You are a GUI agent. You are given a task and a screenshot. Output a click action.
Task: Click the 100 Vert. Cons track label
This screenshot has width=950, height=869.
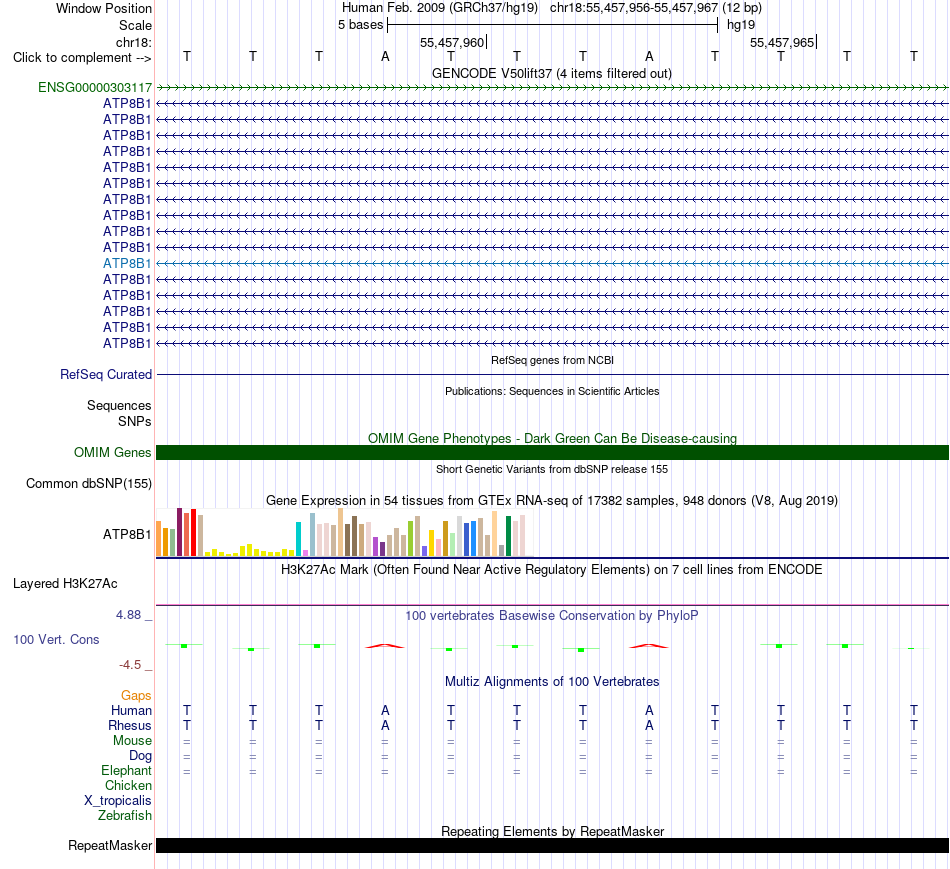click(56, 639)
